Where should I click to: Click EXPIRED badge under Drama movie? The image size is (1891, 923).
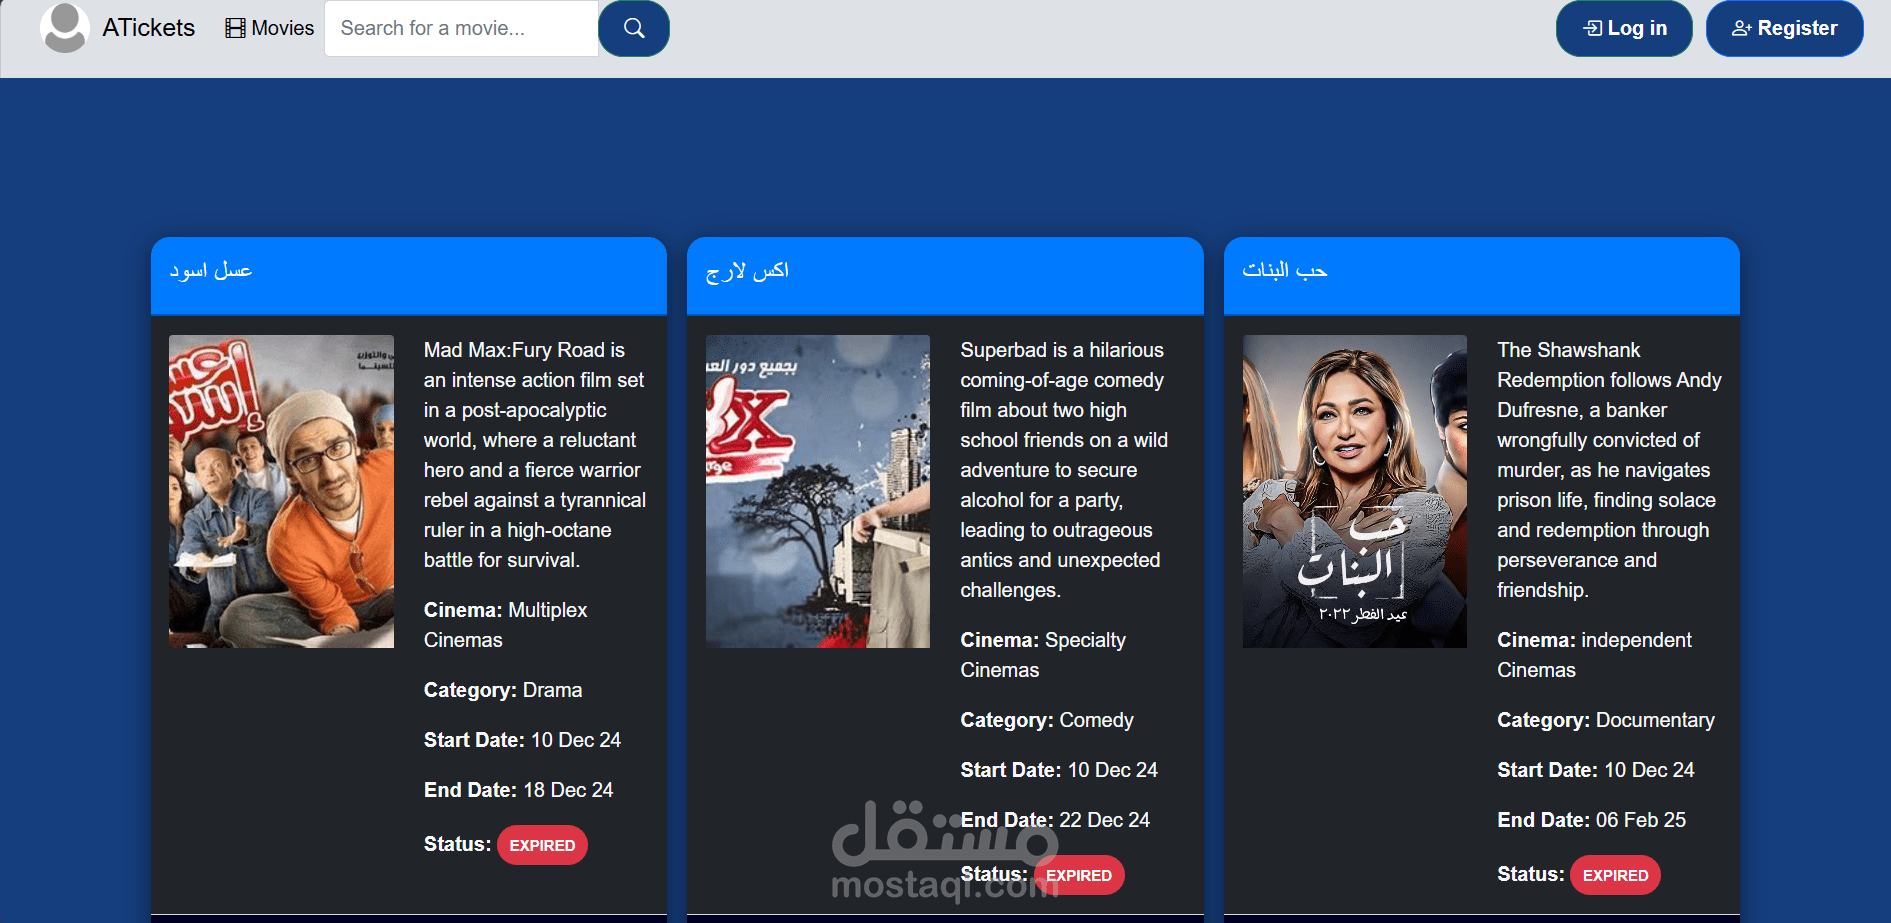point(542,845)
